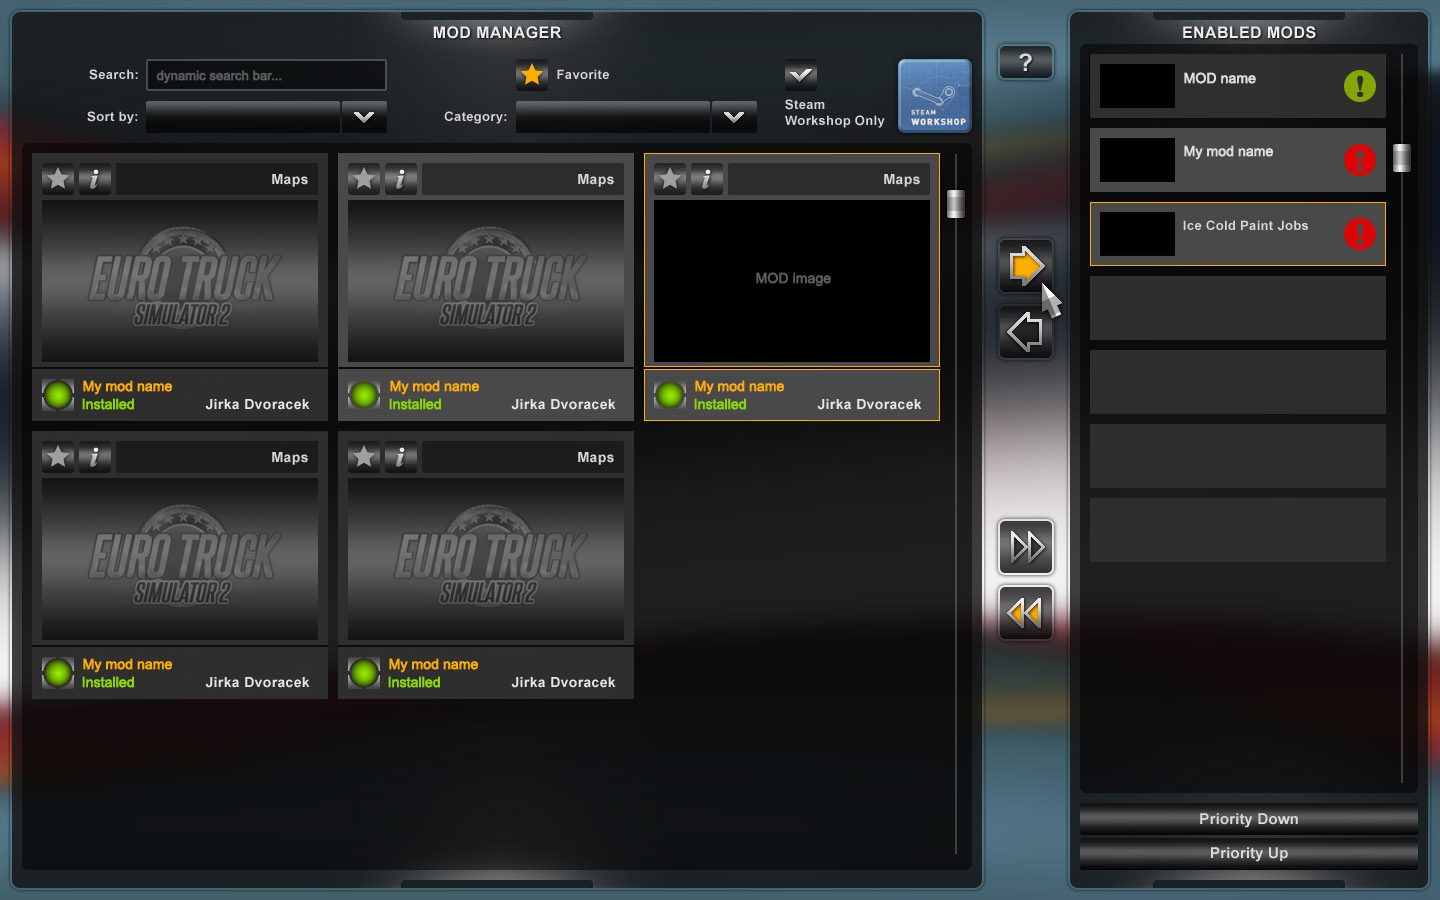Expand the Sort by dropdown arrow
The width and height of the screenshot is (1440, 900).
click(364, 117)
